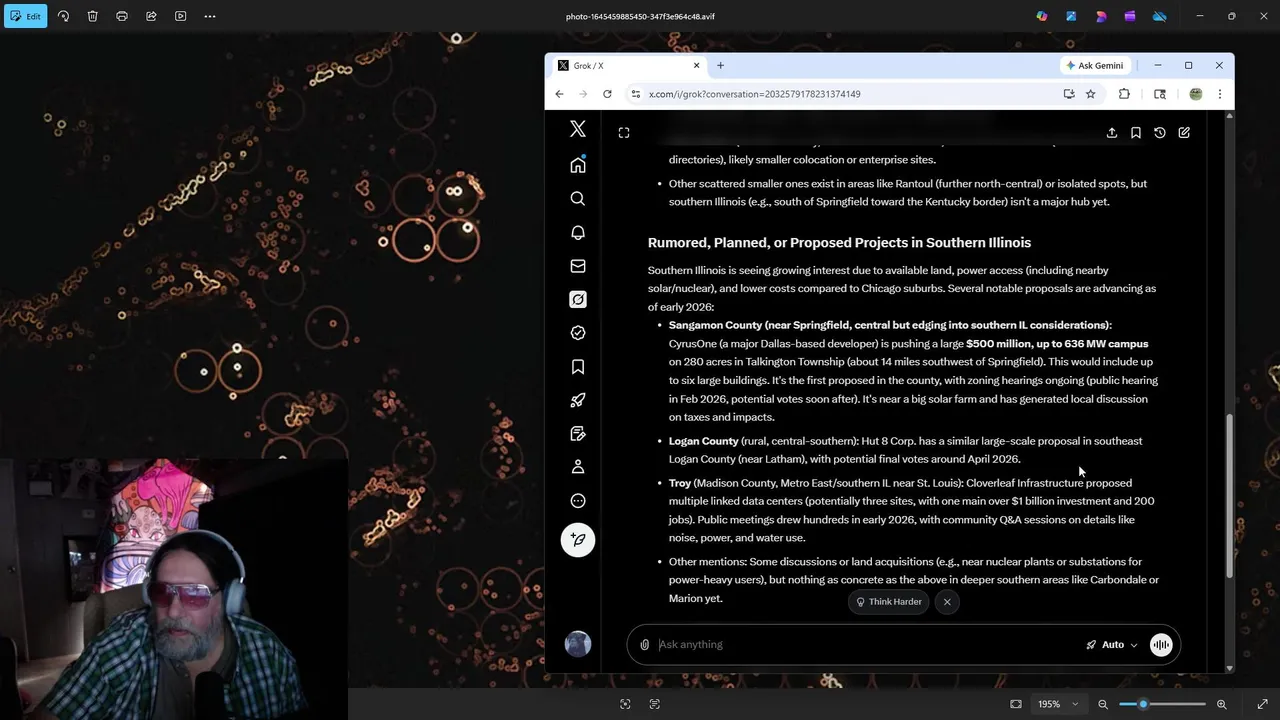Open X Notifications bell

[x=578, y=232]
